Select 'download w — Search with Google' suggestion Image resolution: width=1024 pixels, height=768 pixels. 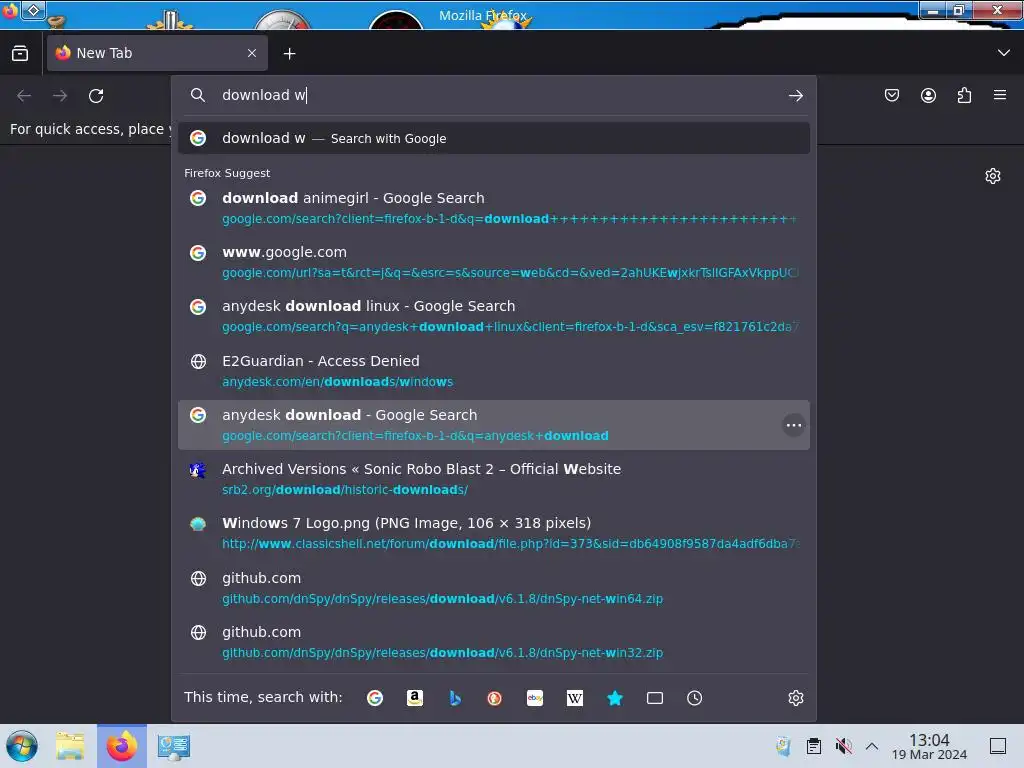494,138
